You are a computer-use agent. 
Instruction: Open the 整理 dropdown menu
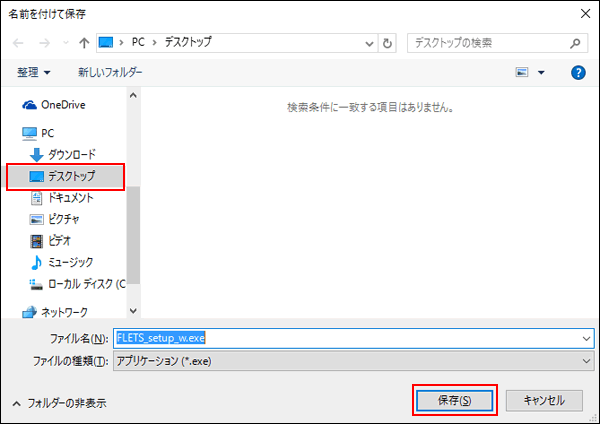[33, 73]
